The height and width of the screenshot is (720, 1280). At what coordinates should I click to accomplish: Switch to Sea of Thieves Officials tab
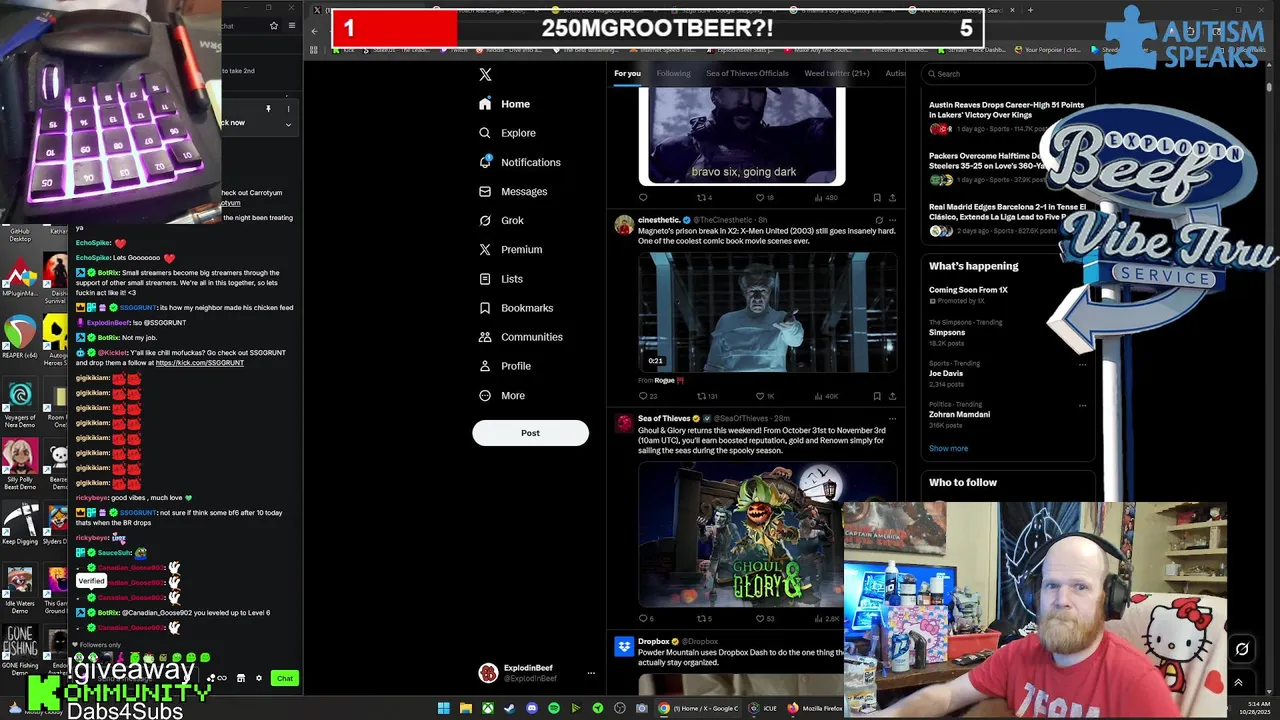(x=747, y=73)
